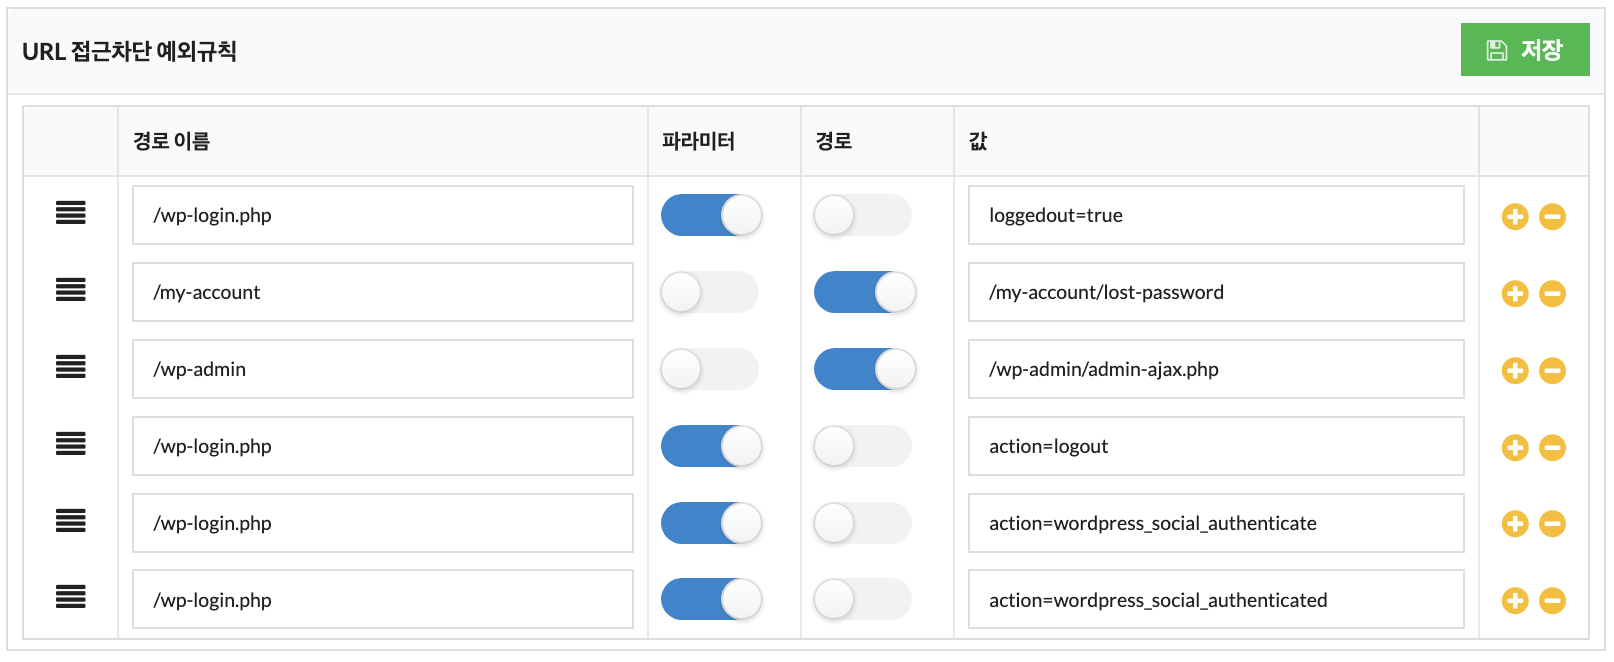The image size is (1614, 662).
Task: Toggle 파라미터 on social_authenticate row (not authenticated)
Action: (x=711, y=523)
